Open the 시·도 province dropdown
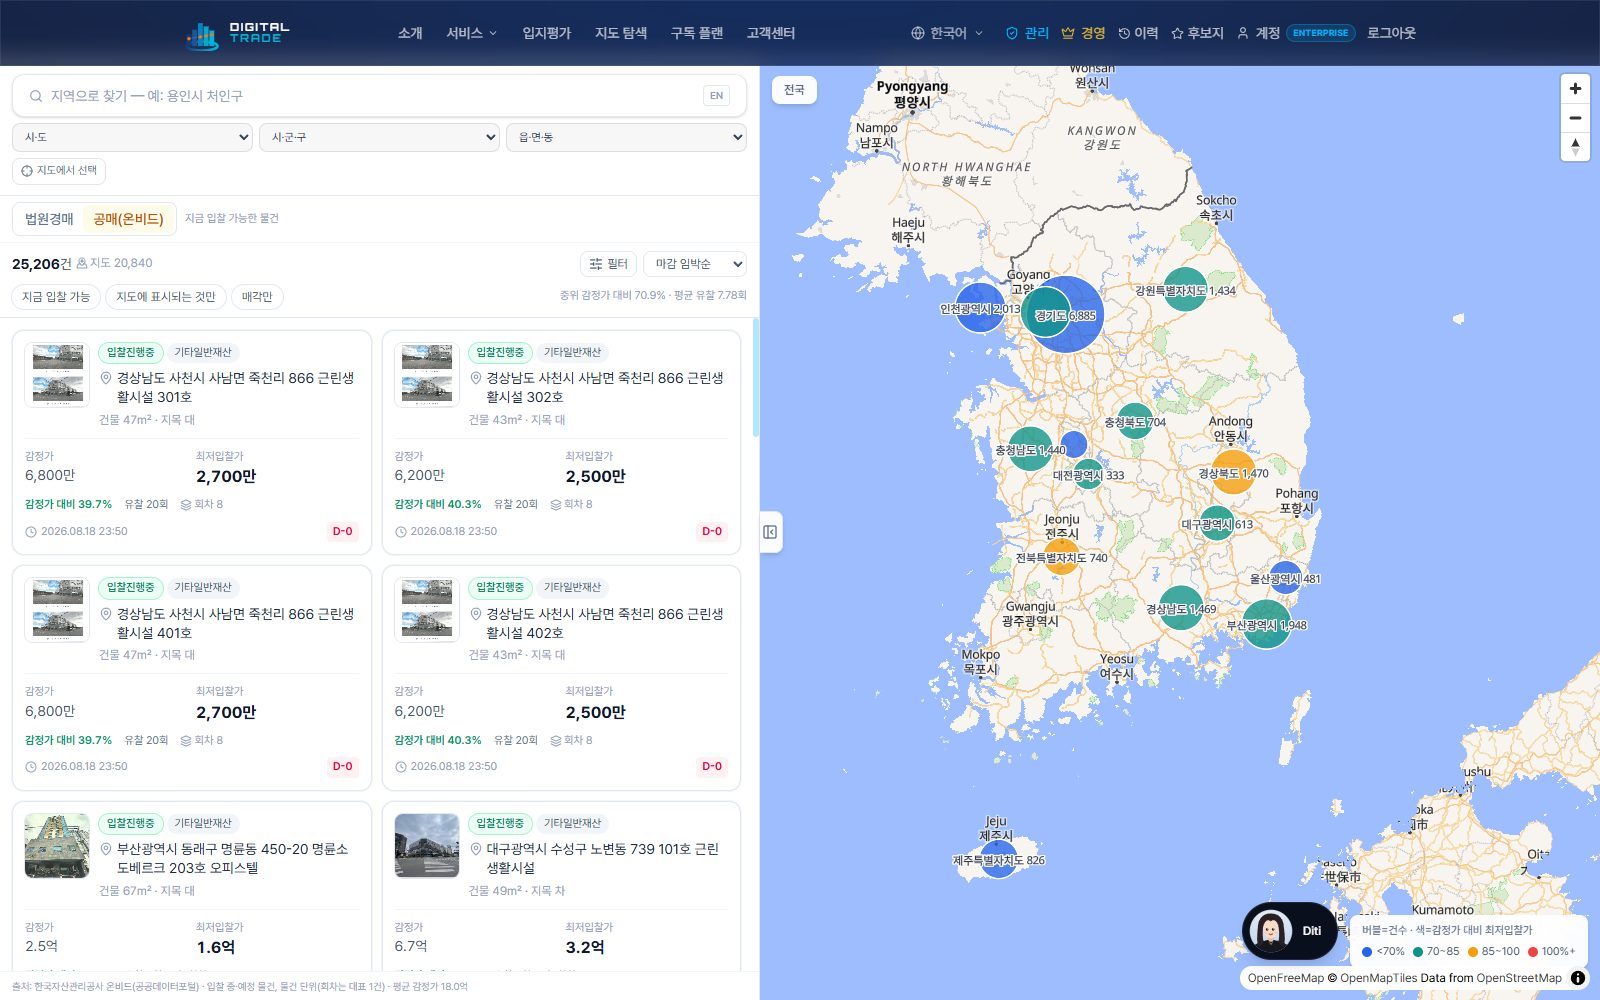Viewport: 1600px width, 1000px height. [132, 137]
